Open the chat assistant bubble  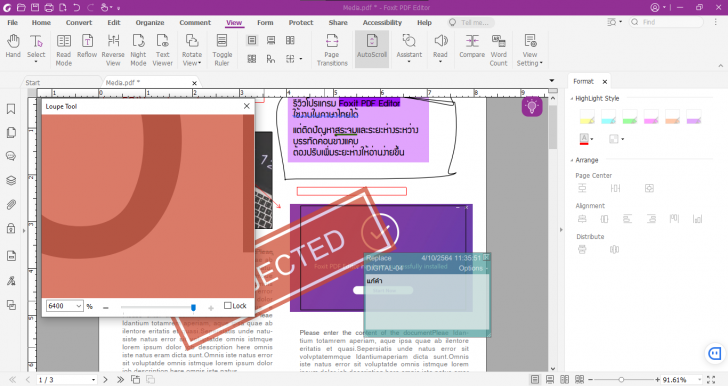click(714, 354)
